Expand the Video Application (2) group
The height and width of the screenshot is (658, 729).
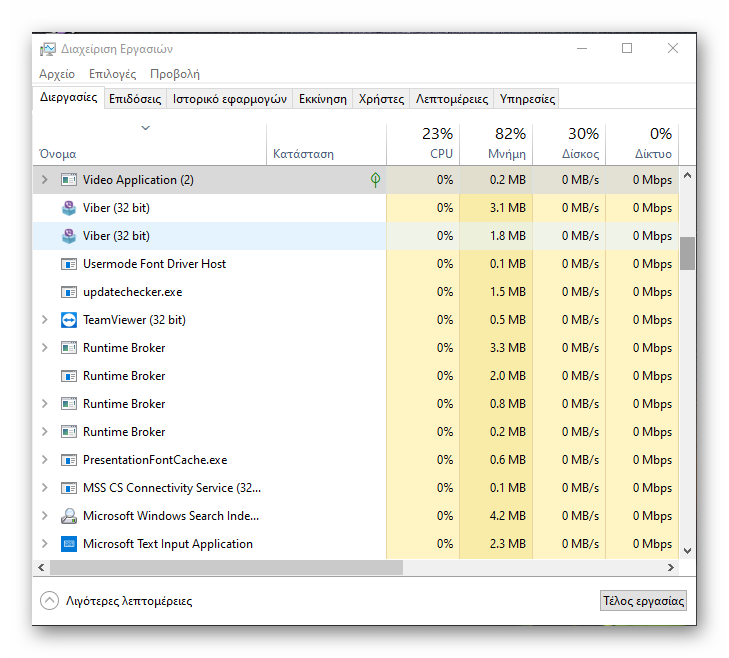pos(45,179)
